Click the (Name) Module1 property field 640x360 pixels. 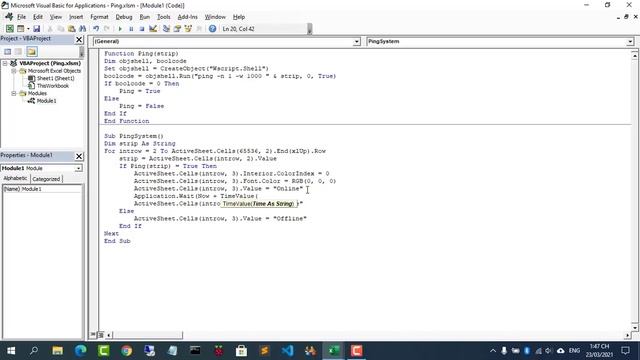coord(42,189)
